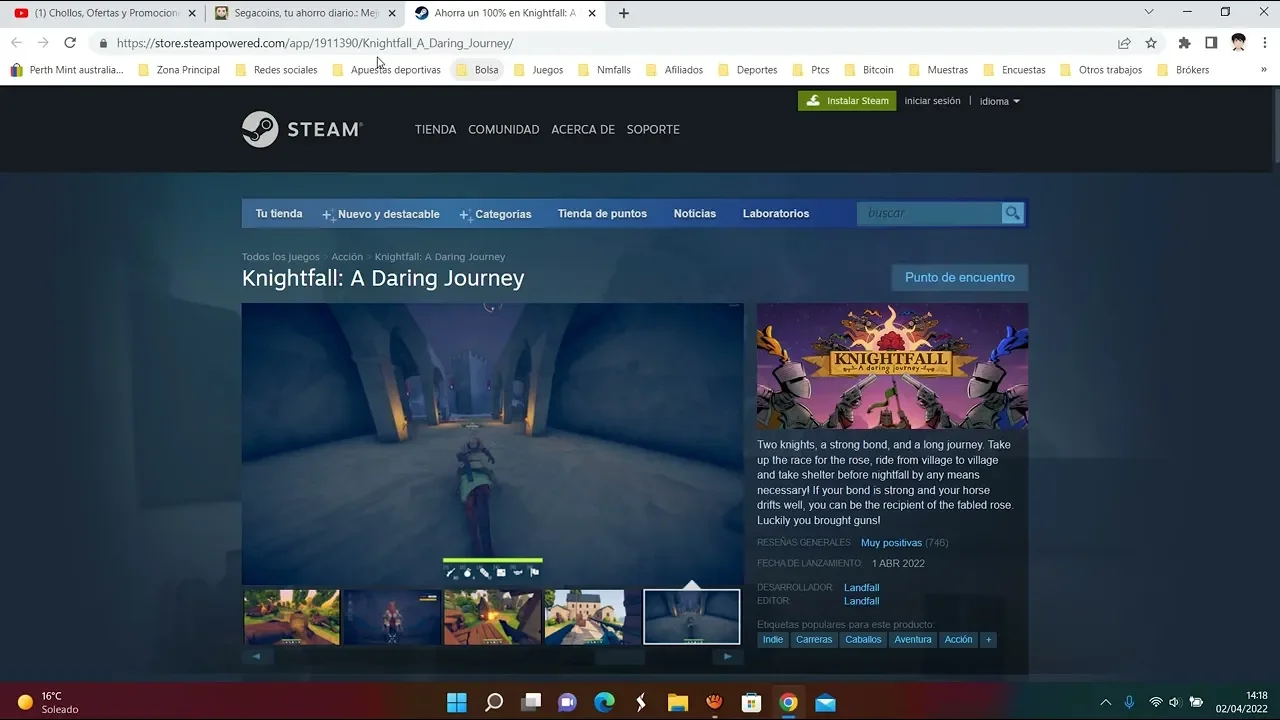Open the Redes sociales bookmark folder

tap(276, 70)
